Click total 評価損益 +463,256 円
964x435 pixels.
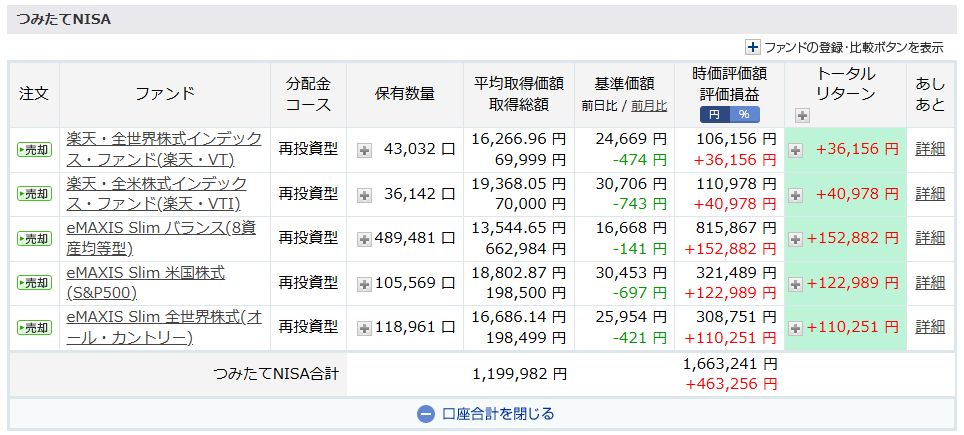(731, 385)
